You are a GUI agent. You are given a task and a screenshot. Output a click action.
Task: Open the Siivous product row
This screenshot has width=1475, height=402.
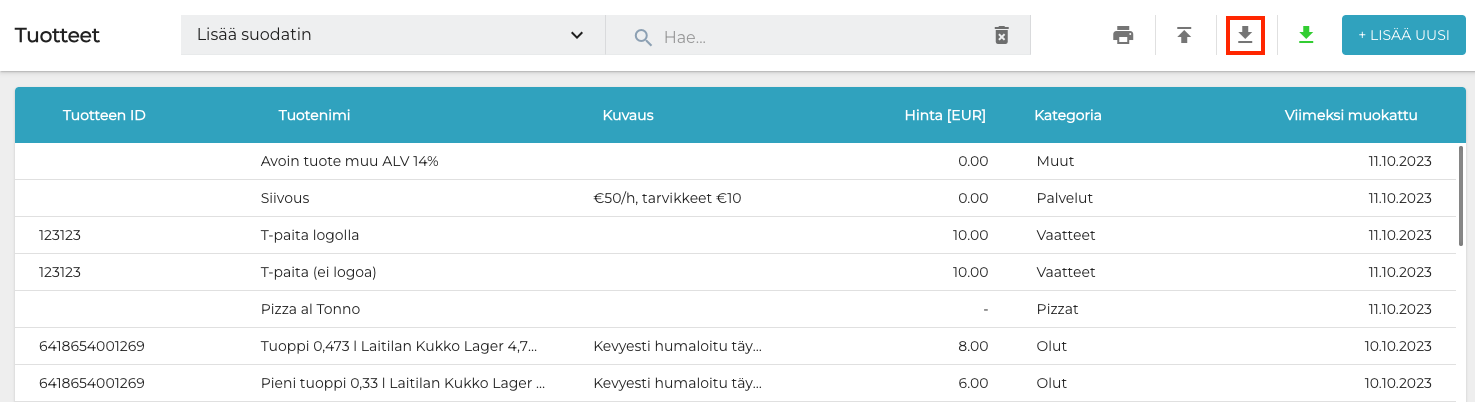click(285, 198)
